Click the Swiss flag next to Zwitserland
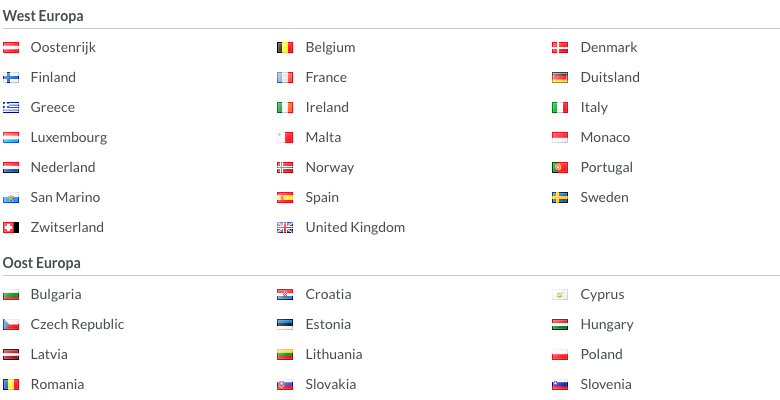This screenshot has width=780, height=400. (x=11, y=227)
